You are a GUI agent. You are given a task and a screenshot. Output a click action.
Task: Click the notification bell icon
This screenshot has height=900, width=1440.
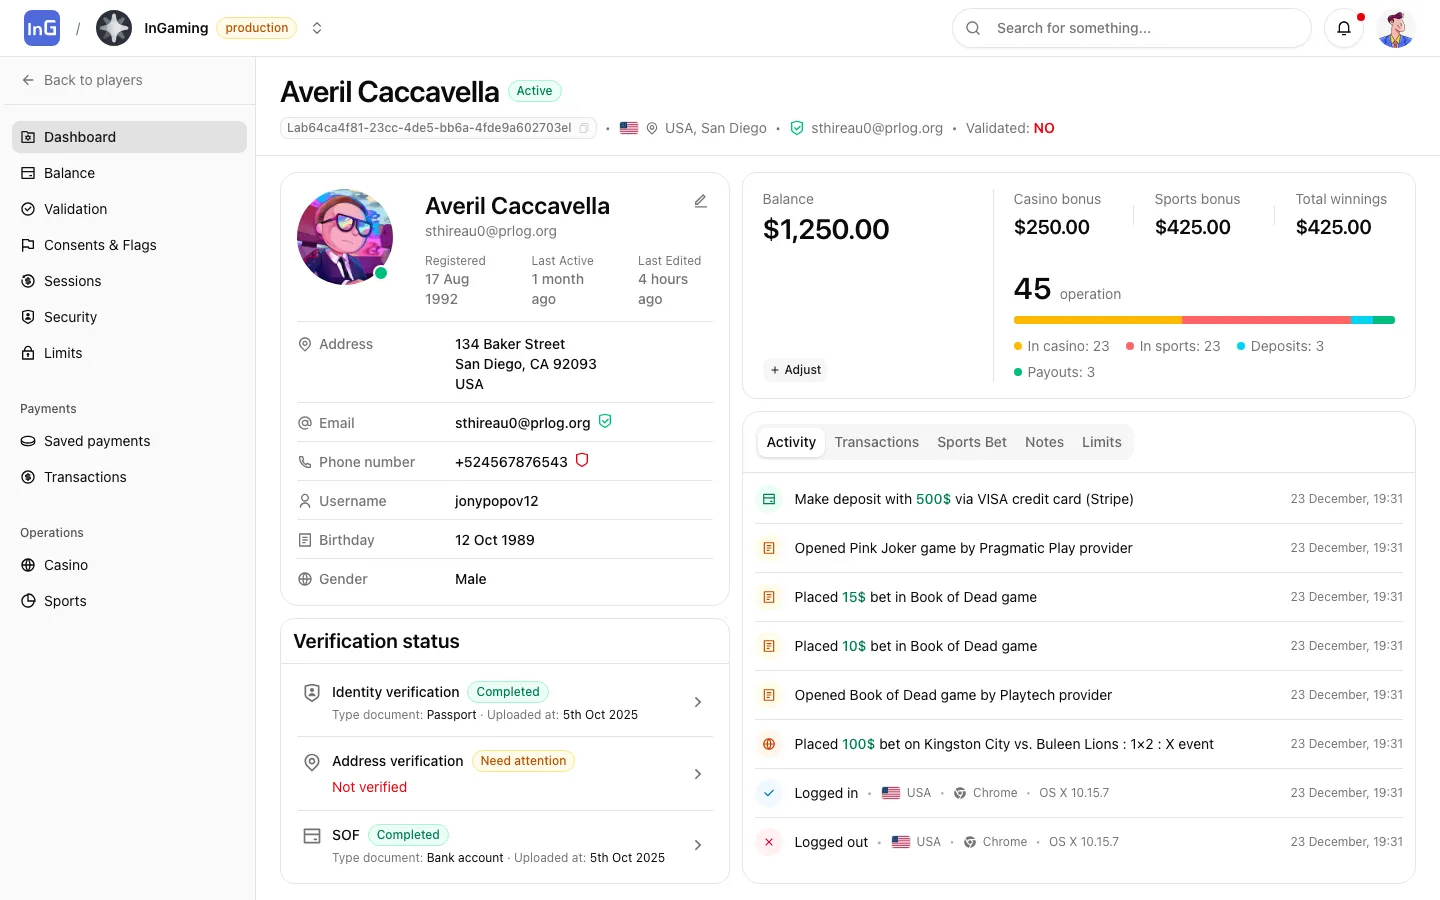[1344, 28]
